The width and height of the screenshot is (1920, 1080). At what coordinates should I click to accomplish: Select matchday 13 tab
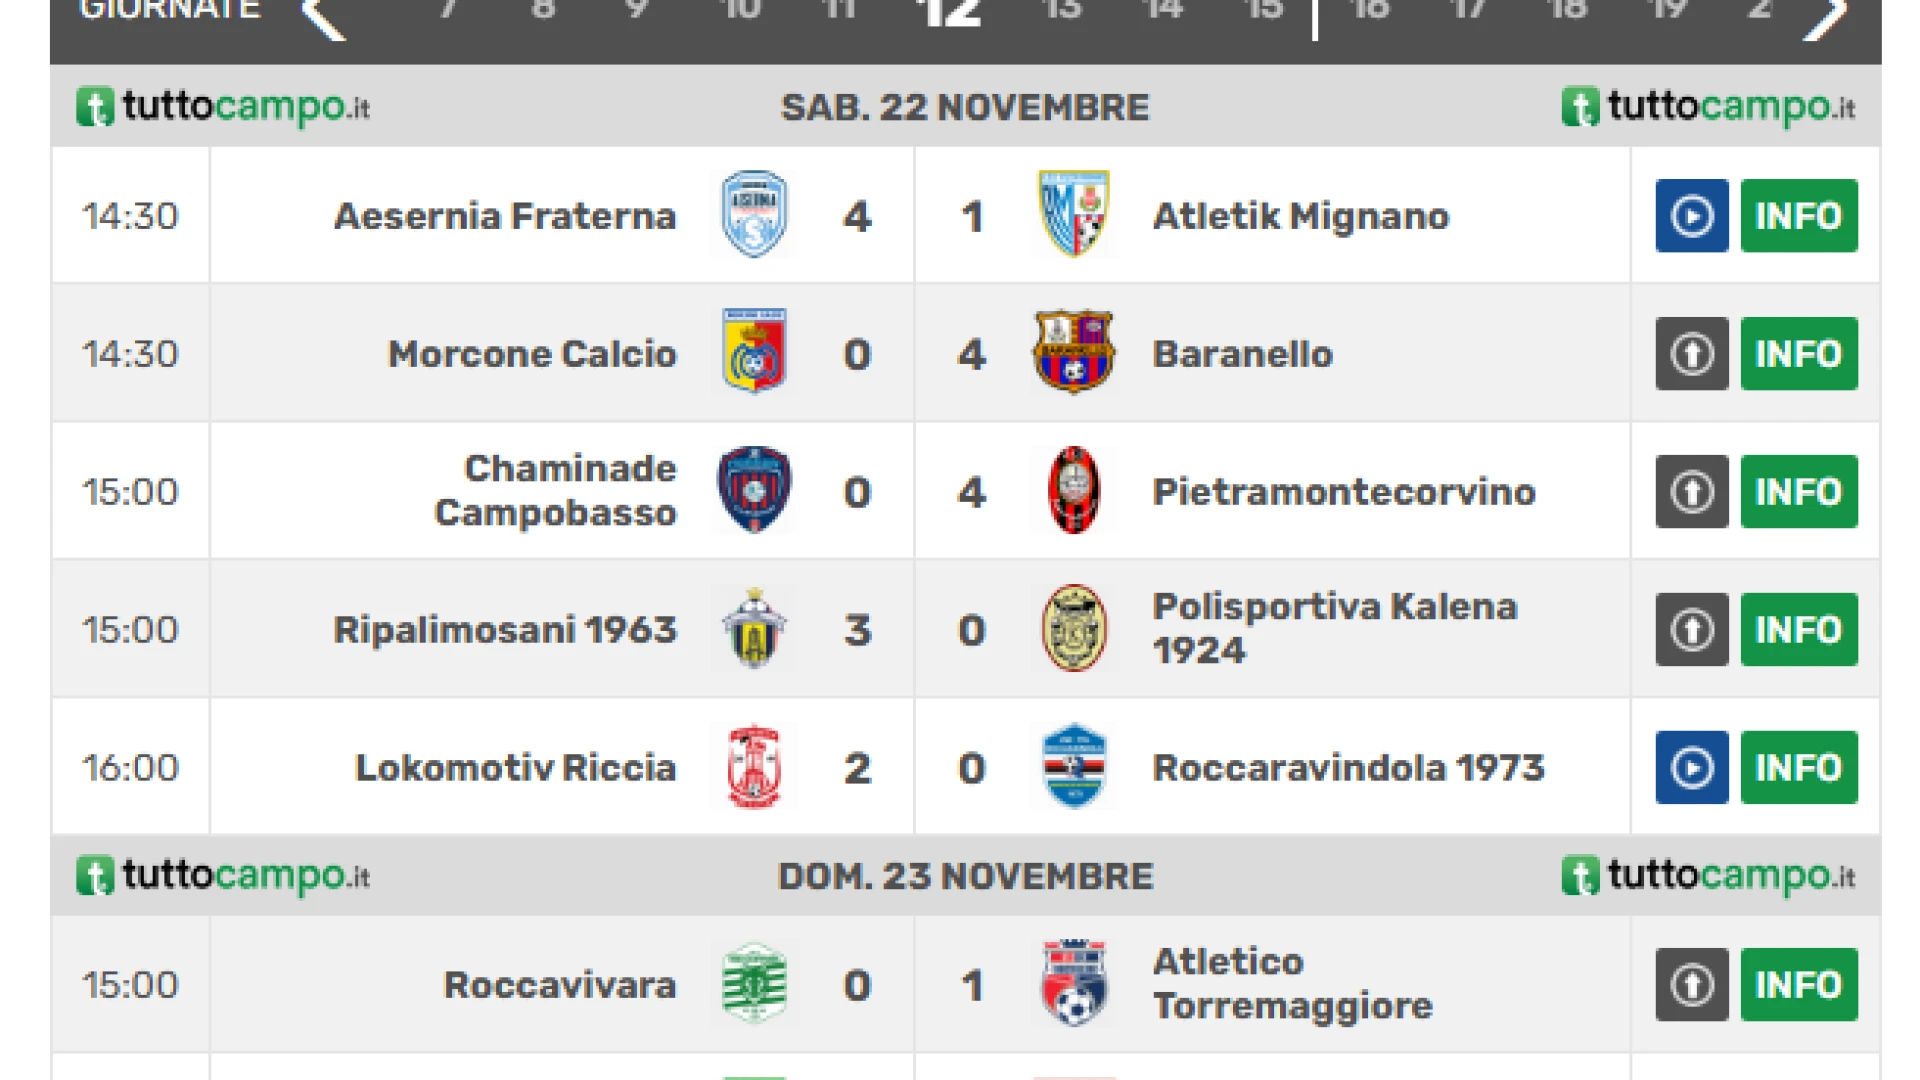tap(1061, 12)
